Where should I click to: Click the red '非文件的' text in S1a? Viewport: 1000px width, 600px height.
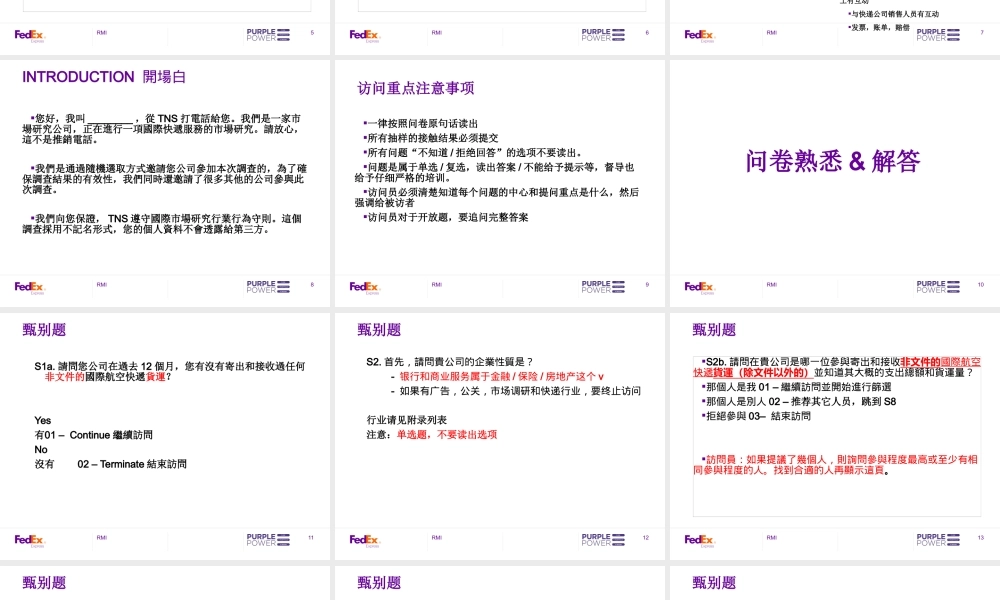click(64, 377)
